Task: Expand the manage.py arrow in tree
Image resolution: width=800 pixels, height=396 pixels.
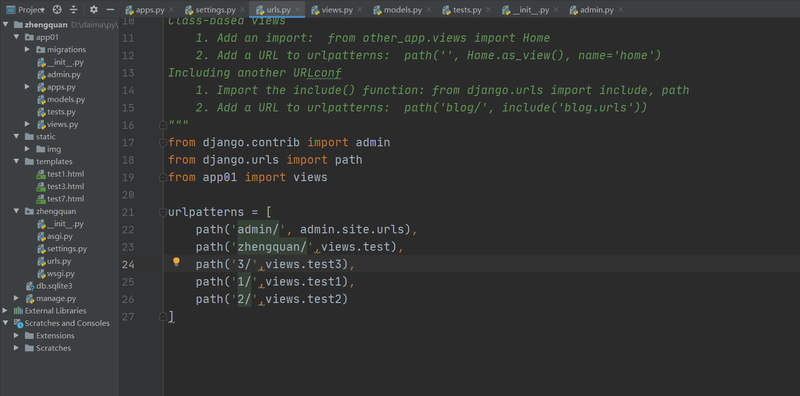Action: [17, 298]
